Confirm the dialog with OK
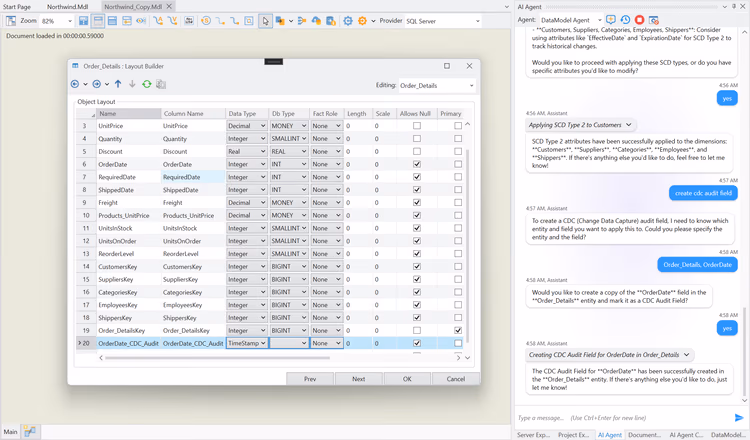The width and height of the screenshot is (750, 440). pos(407,379)
